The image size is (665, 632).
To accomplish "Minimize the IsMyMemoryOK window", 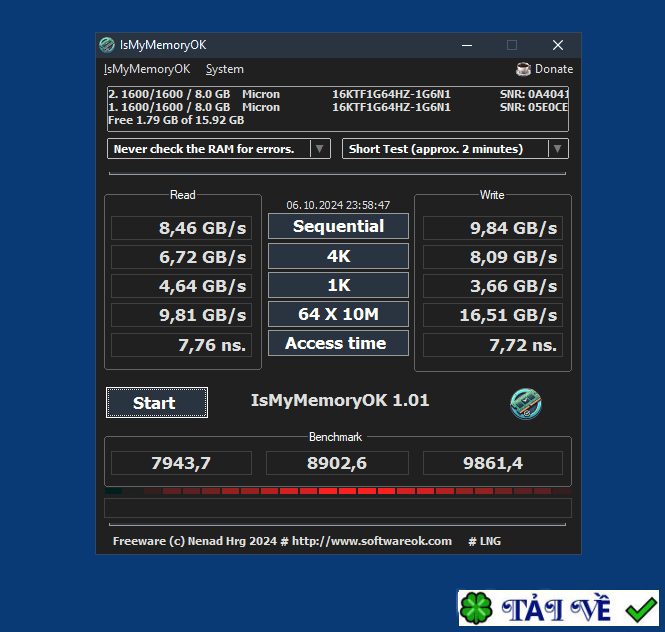I will 467,45.
